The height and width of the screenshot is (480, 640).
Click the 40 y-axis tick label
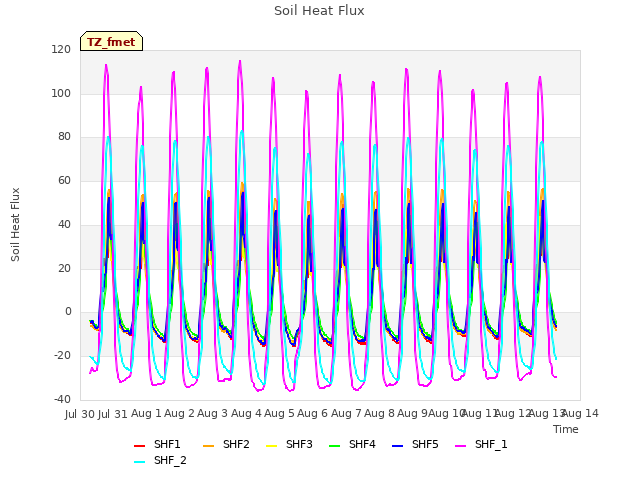(x=64, y=224)
